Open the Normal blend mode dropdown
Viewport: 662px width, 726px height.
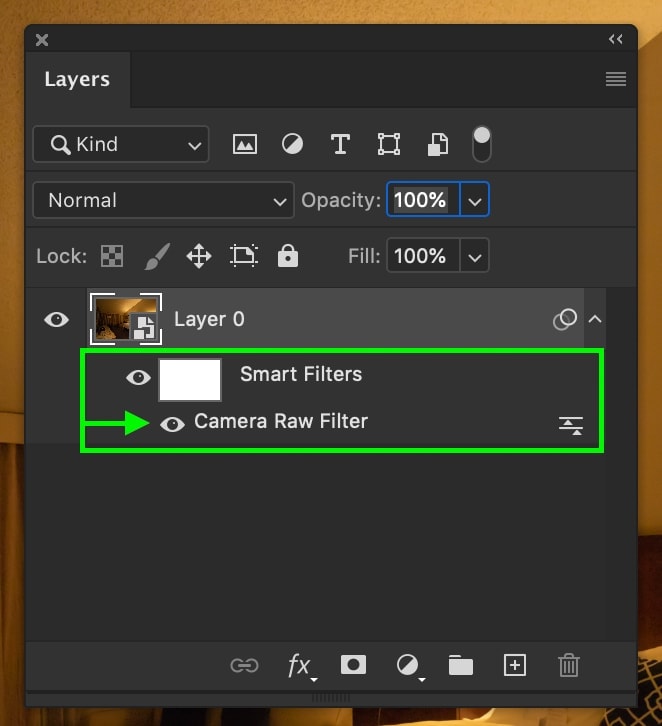(163, 200)
